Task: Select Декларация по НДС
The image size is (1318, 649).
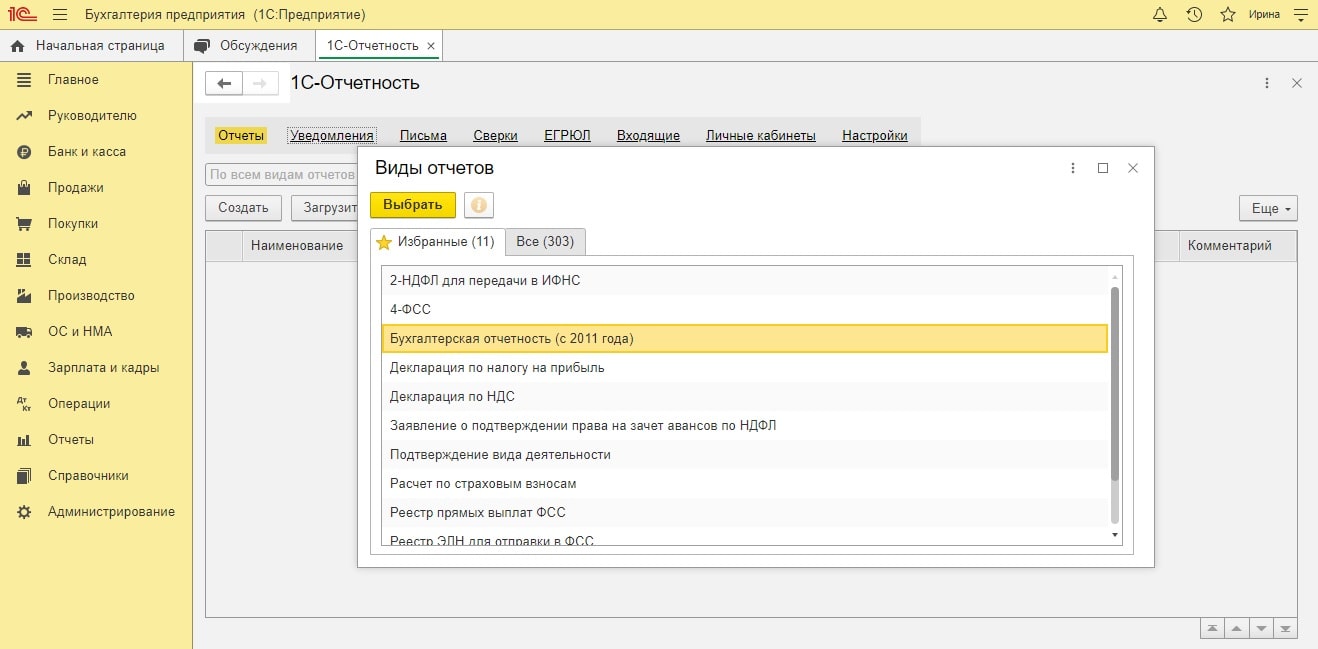Action: [745, 397]
